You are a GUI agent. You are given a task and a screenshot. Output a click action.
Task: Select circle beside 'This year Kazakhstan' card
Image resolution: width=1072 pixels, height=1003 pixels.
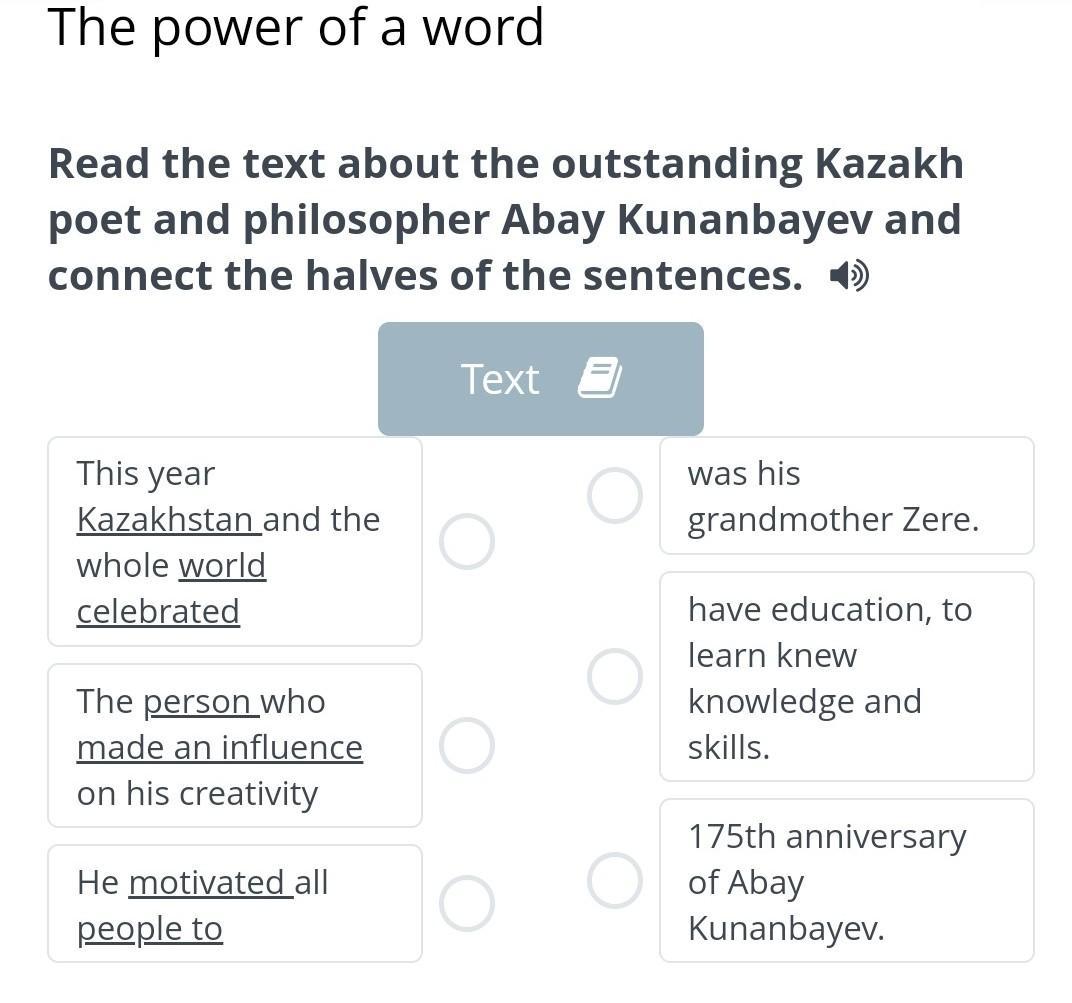coord(467,542)
